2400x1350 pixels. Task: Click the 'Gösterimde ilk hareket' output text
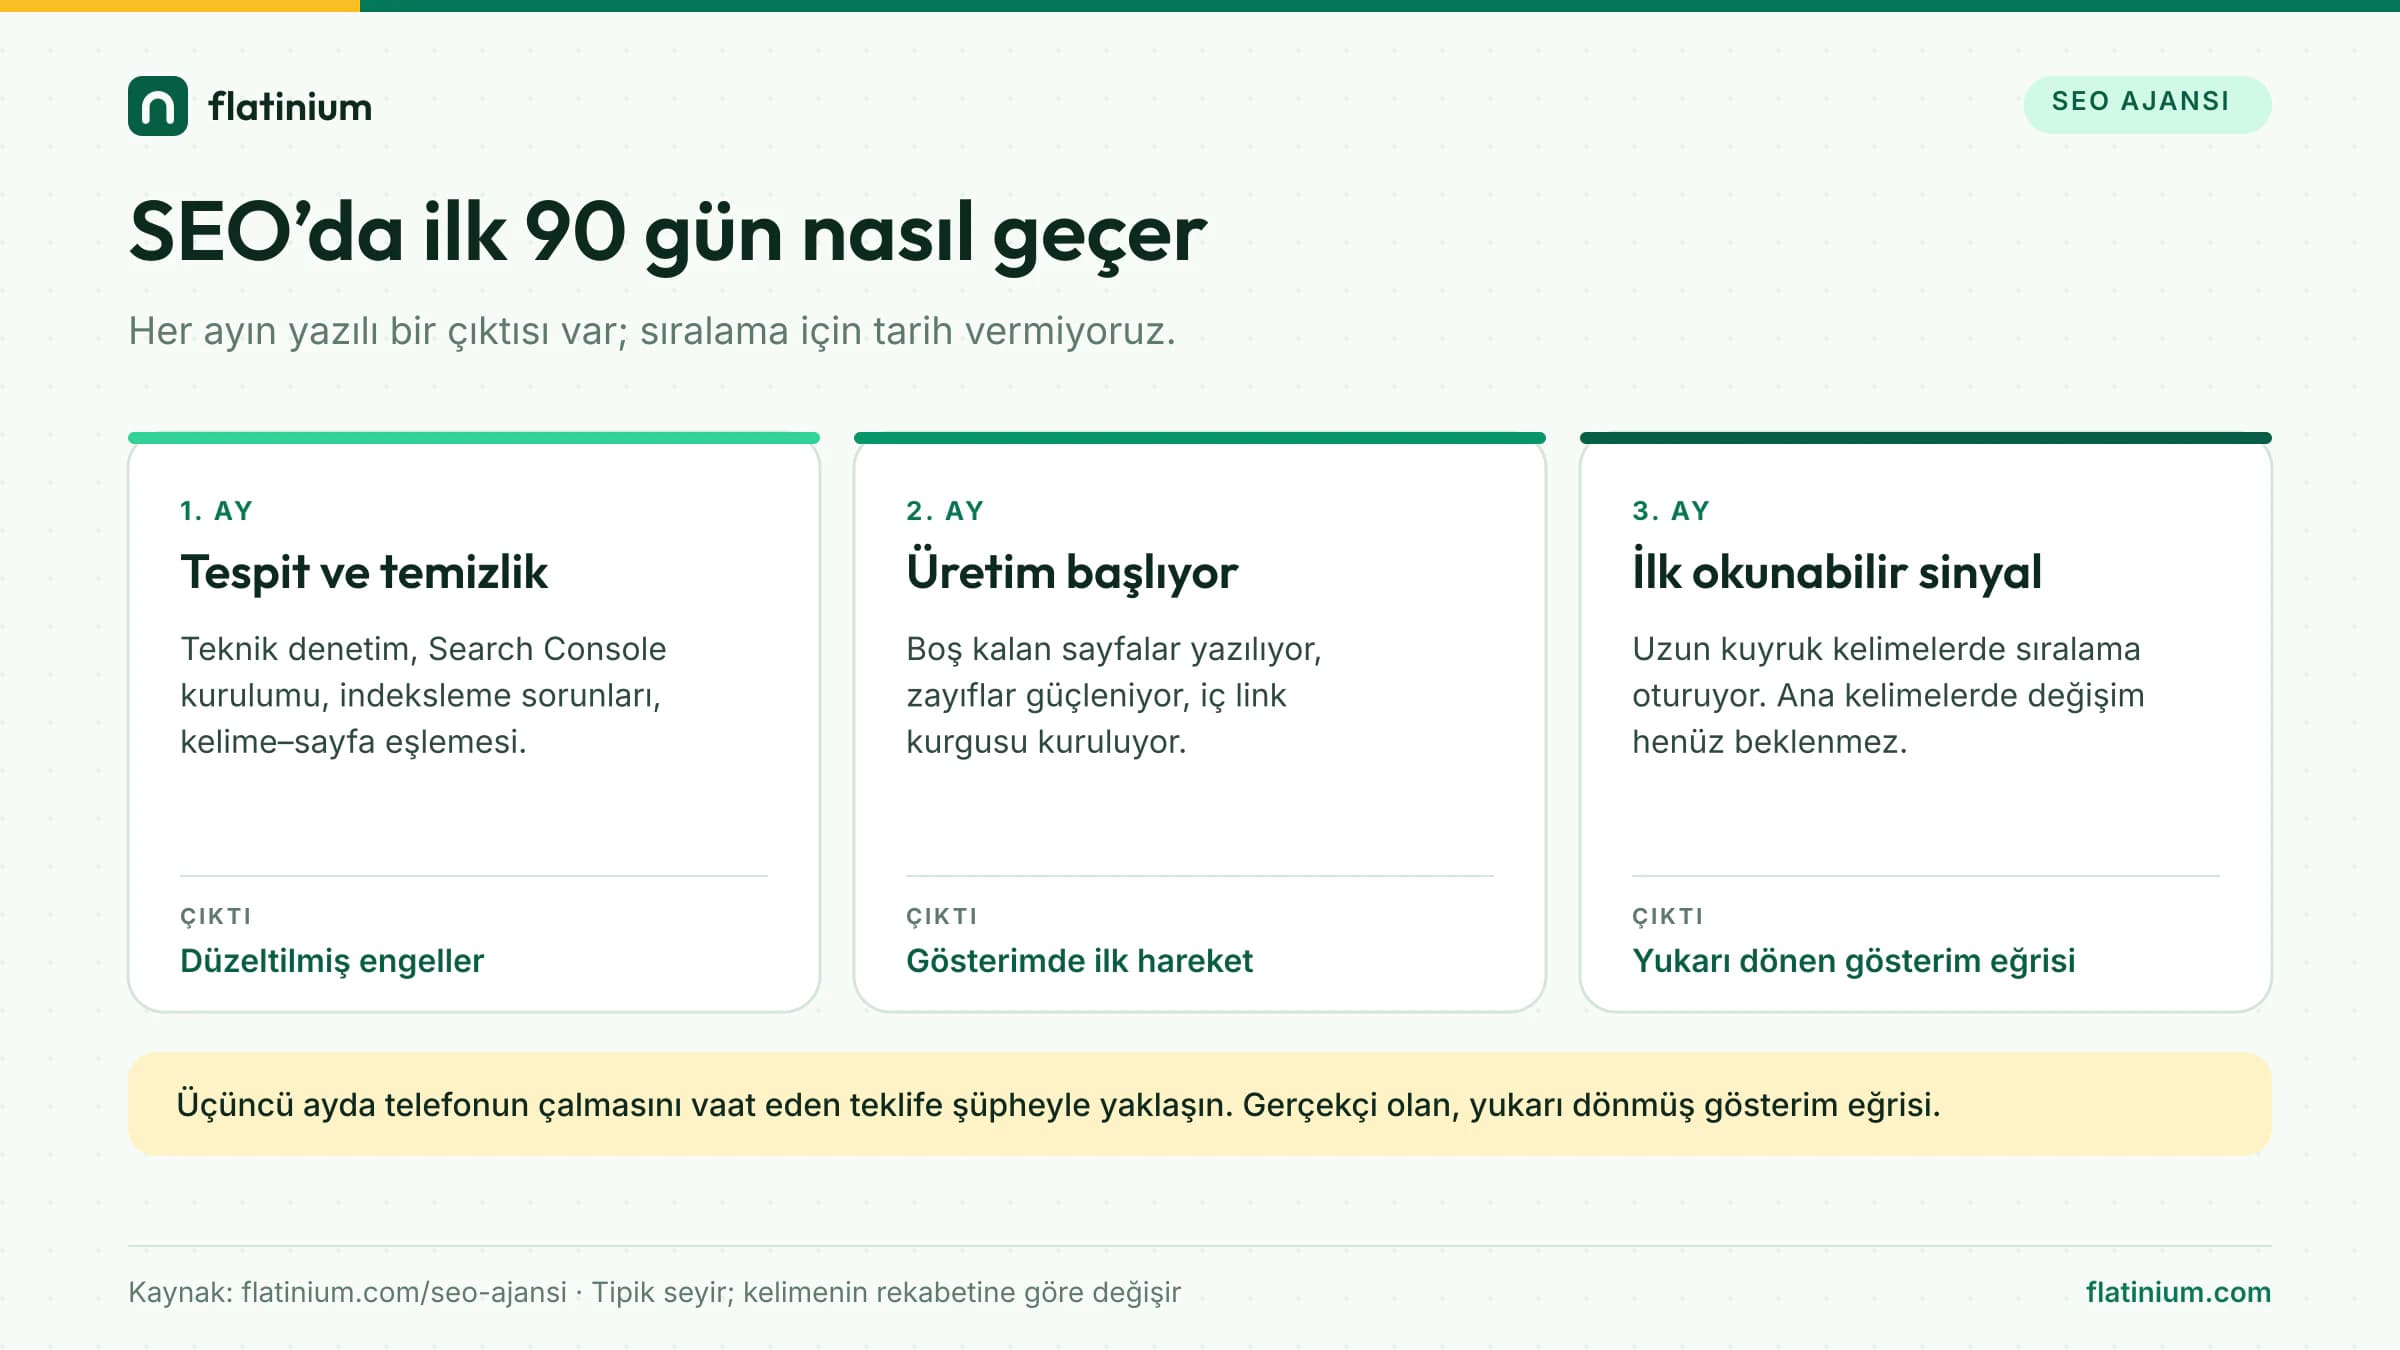click(1079, 961)
